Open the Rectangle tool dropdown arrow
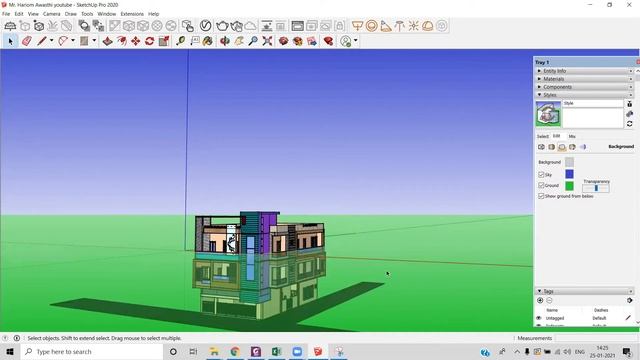The image size is (640, 360). (94, 41)
